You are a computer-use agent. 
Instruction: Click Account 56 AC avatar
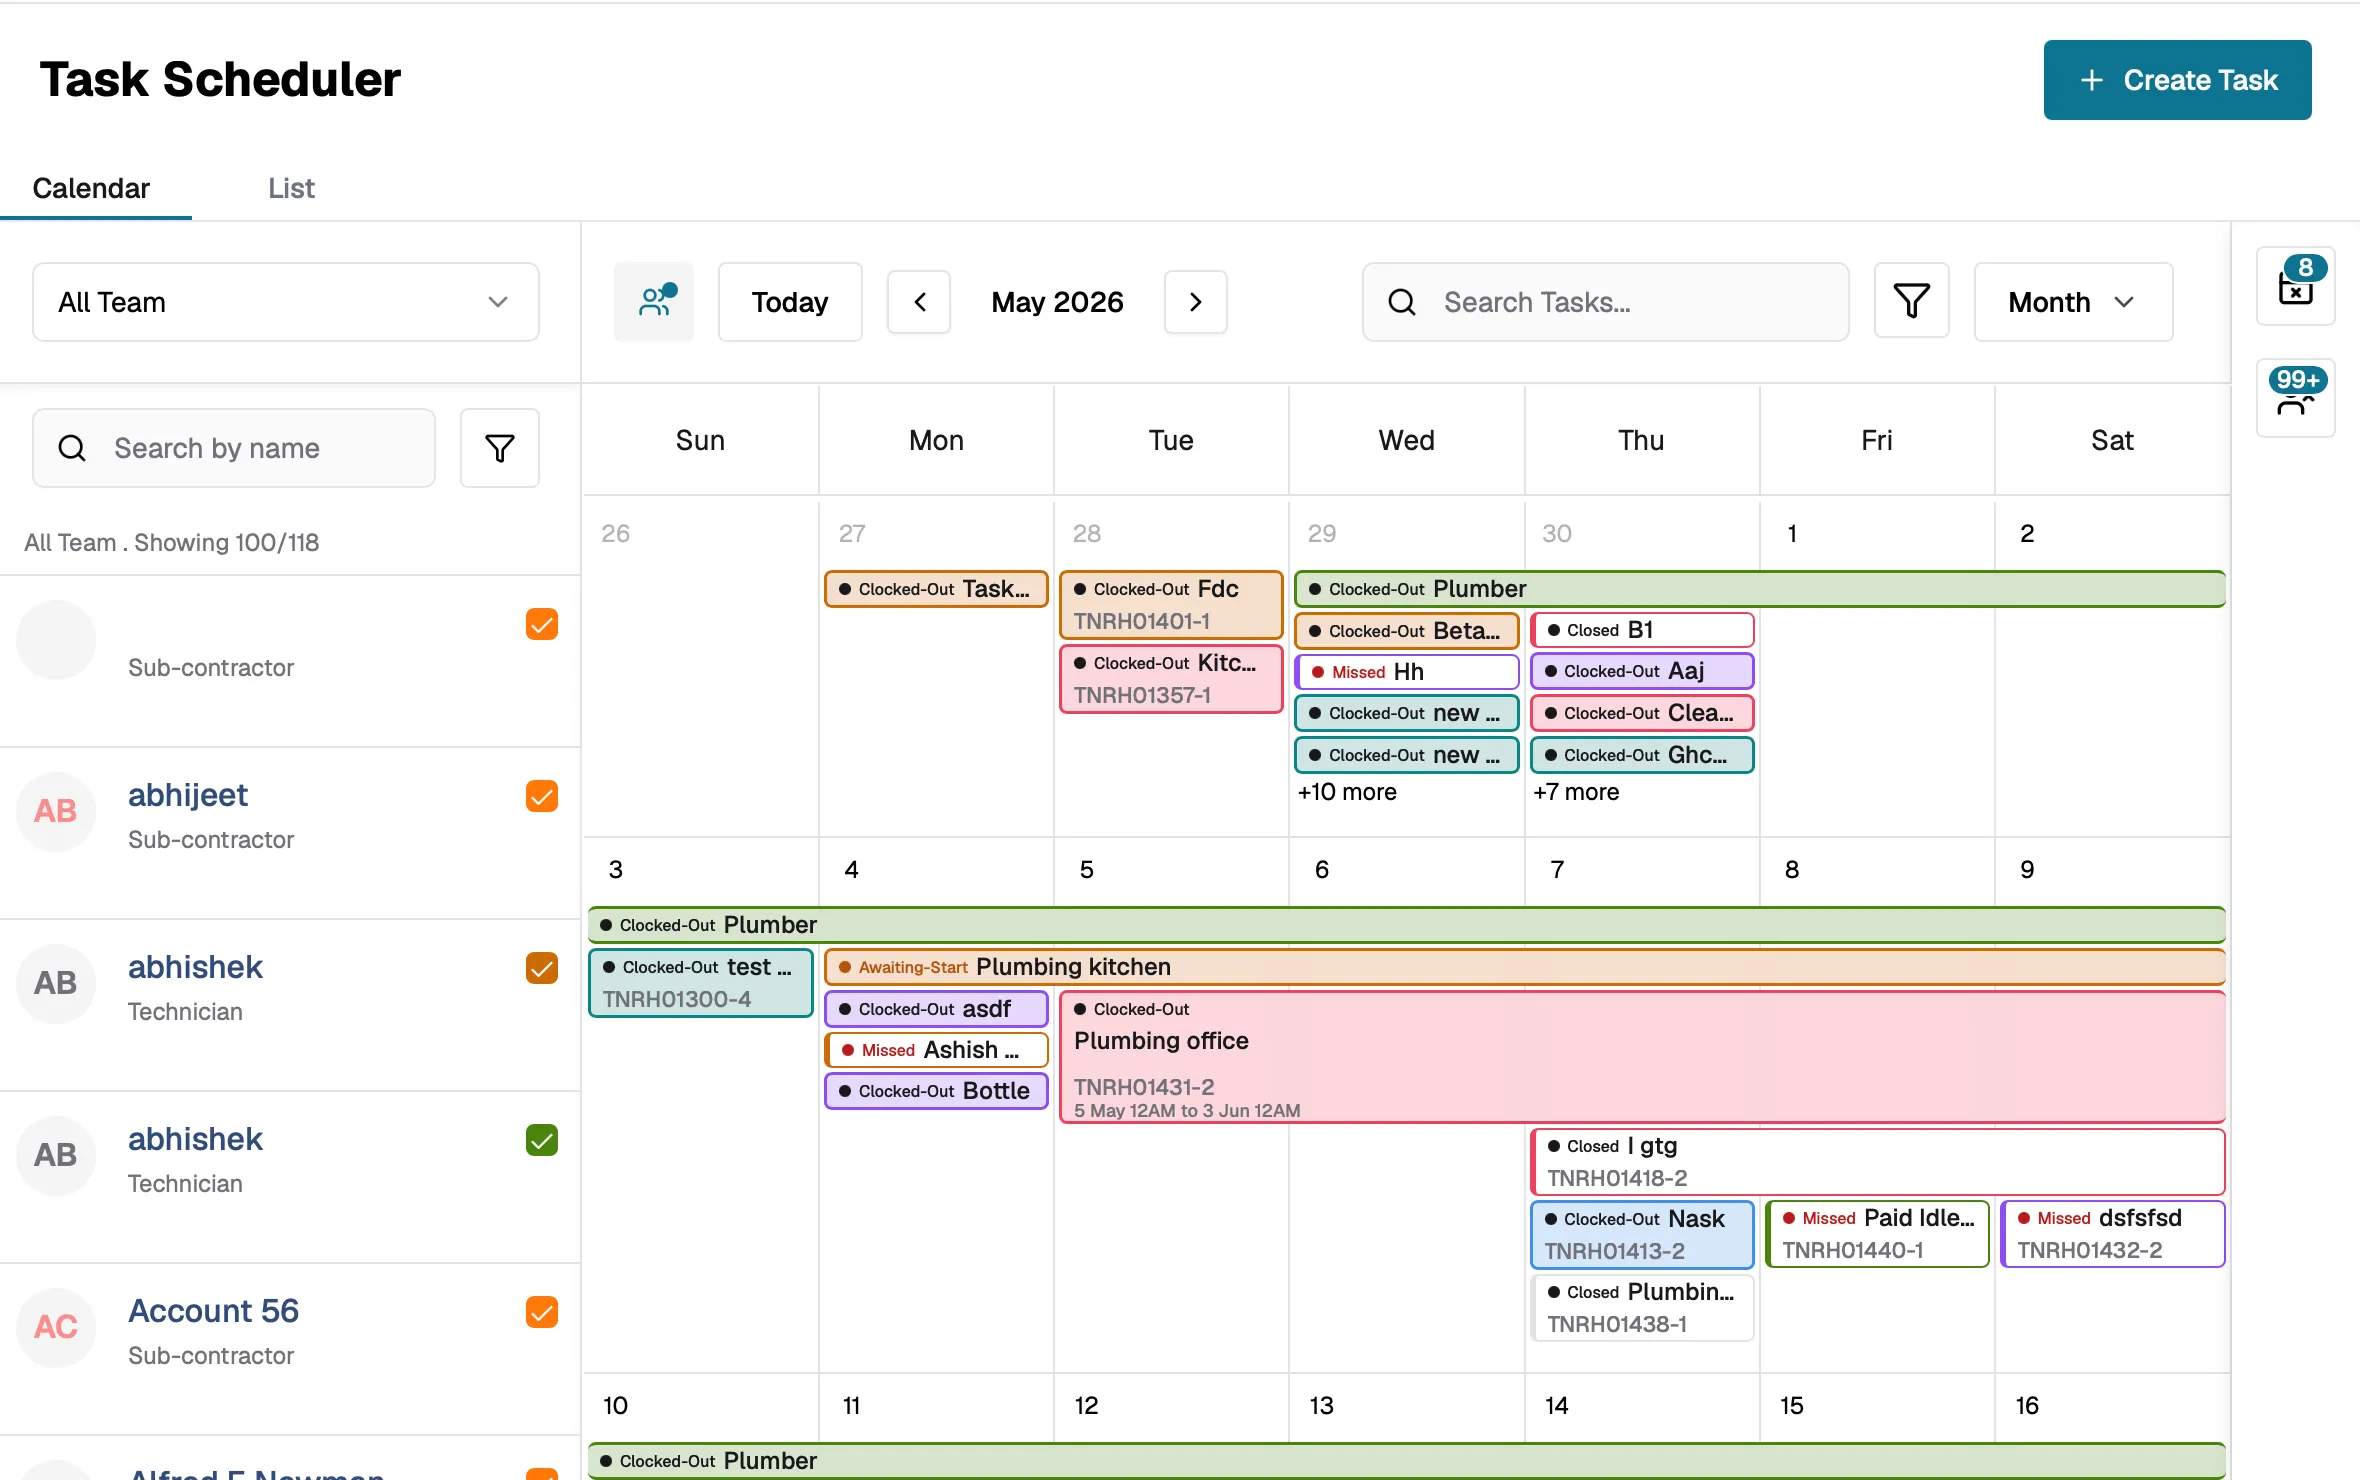coord(56,1328)
